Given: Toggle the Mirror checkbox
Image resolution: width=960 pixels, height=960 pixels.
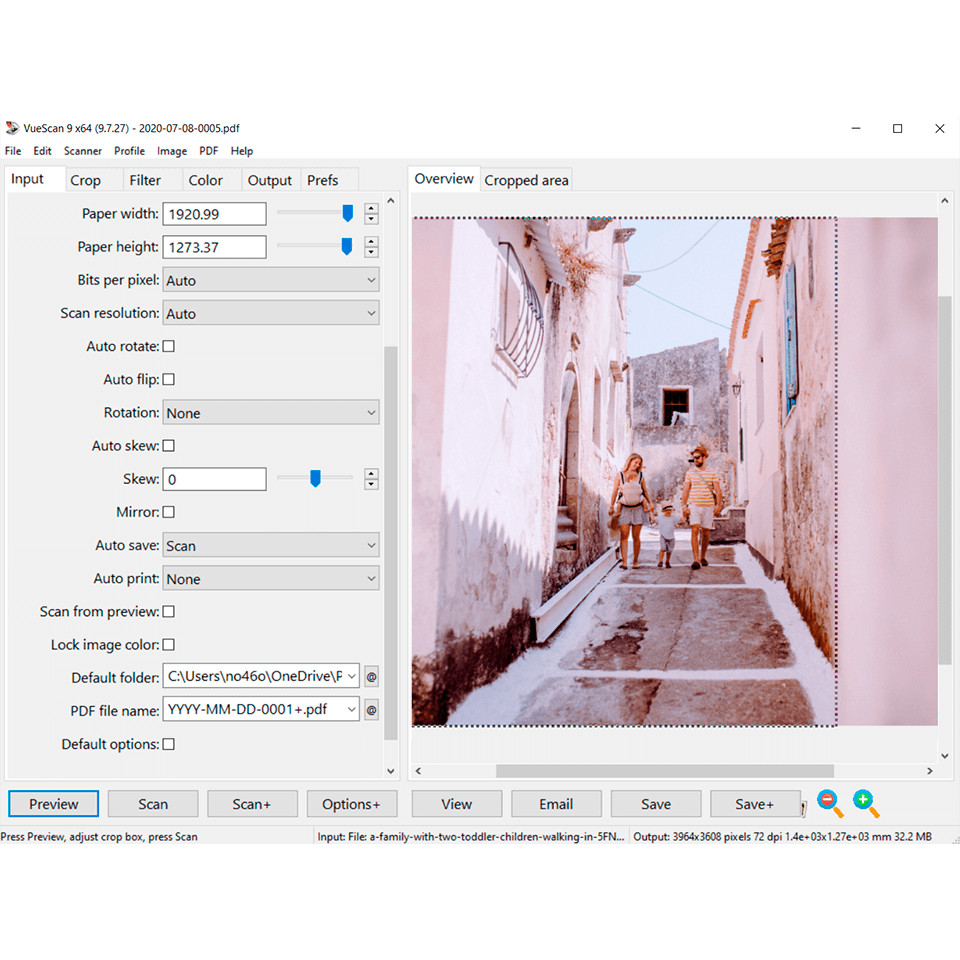Looking at the screenshot, I should tap(168, 512).
